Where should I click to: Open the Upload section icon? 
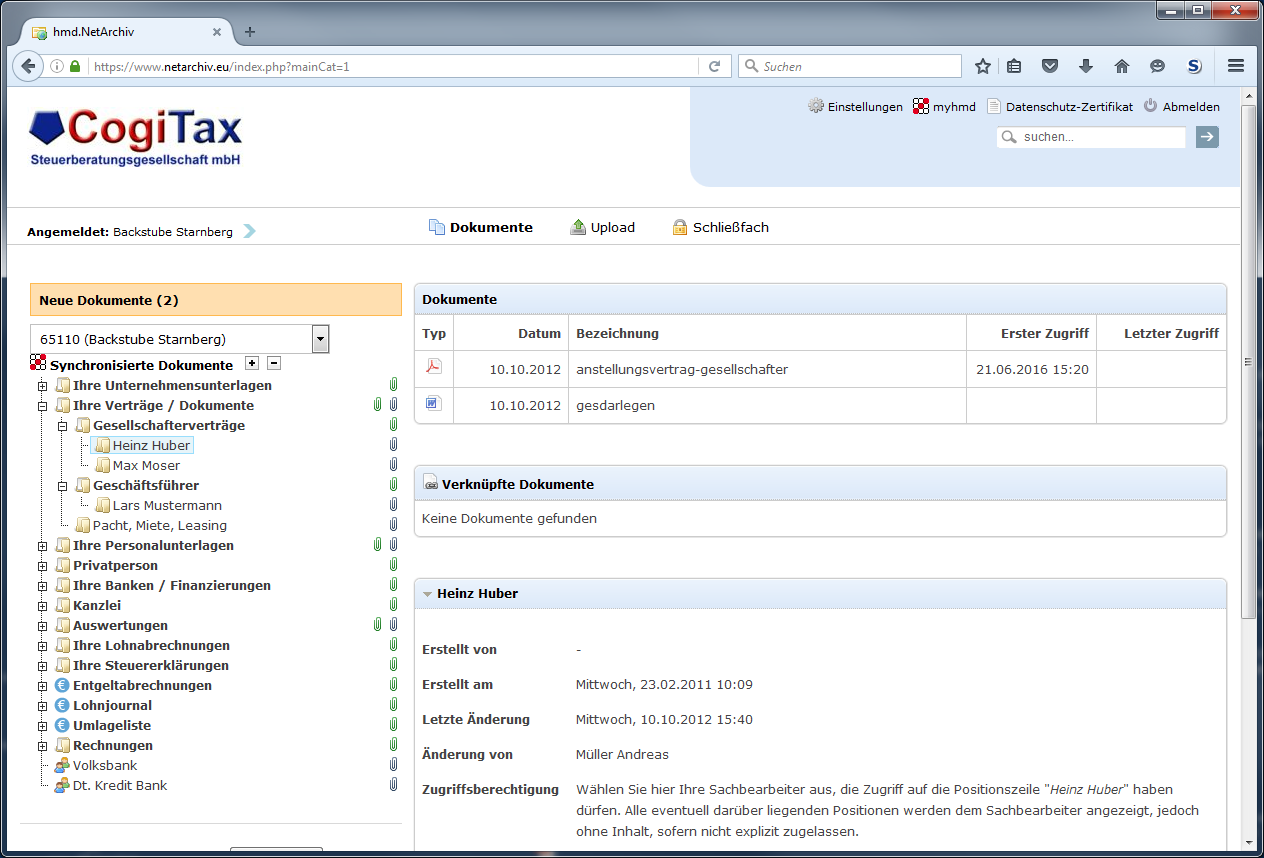tap(577, 226)
